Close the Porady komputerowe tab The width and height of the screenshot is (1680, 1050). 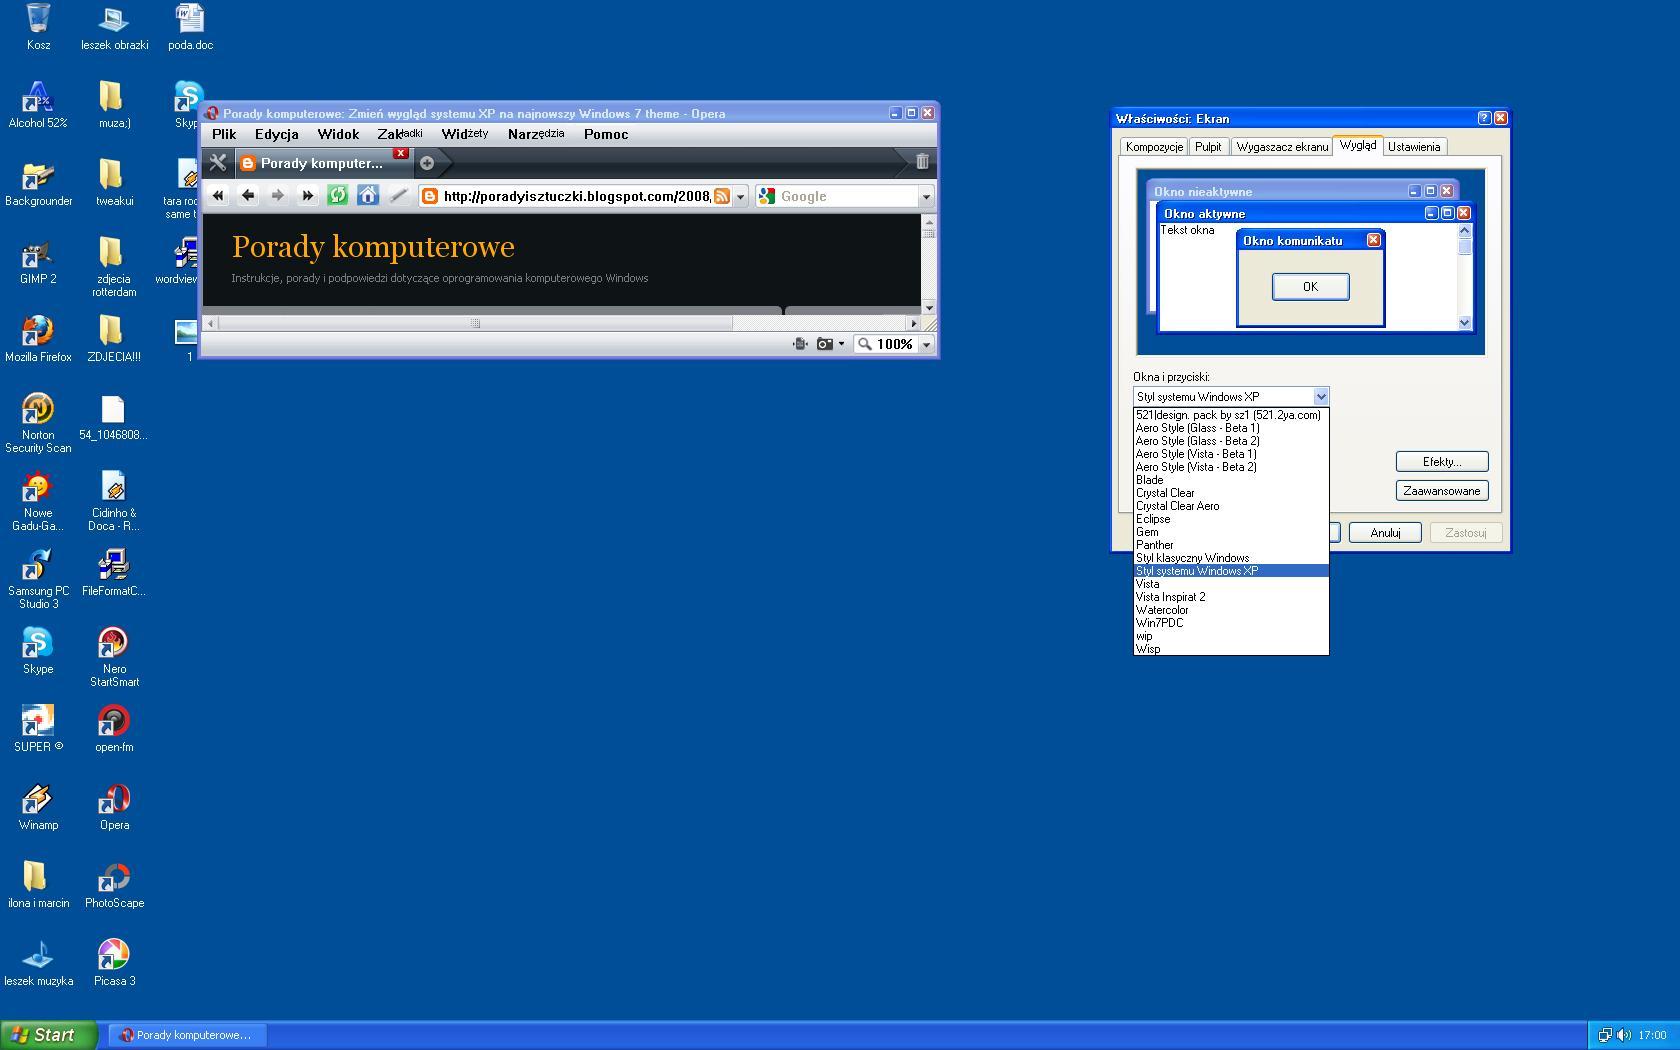pyautogui.click(x=400, y=153)
